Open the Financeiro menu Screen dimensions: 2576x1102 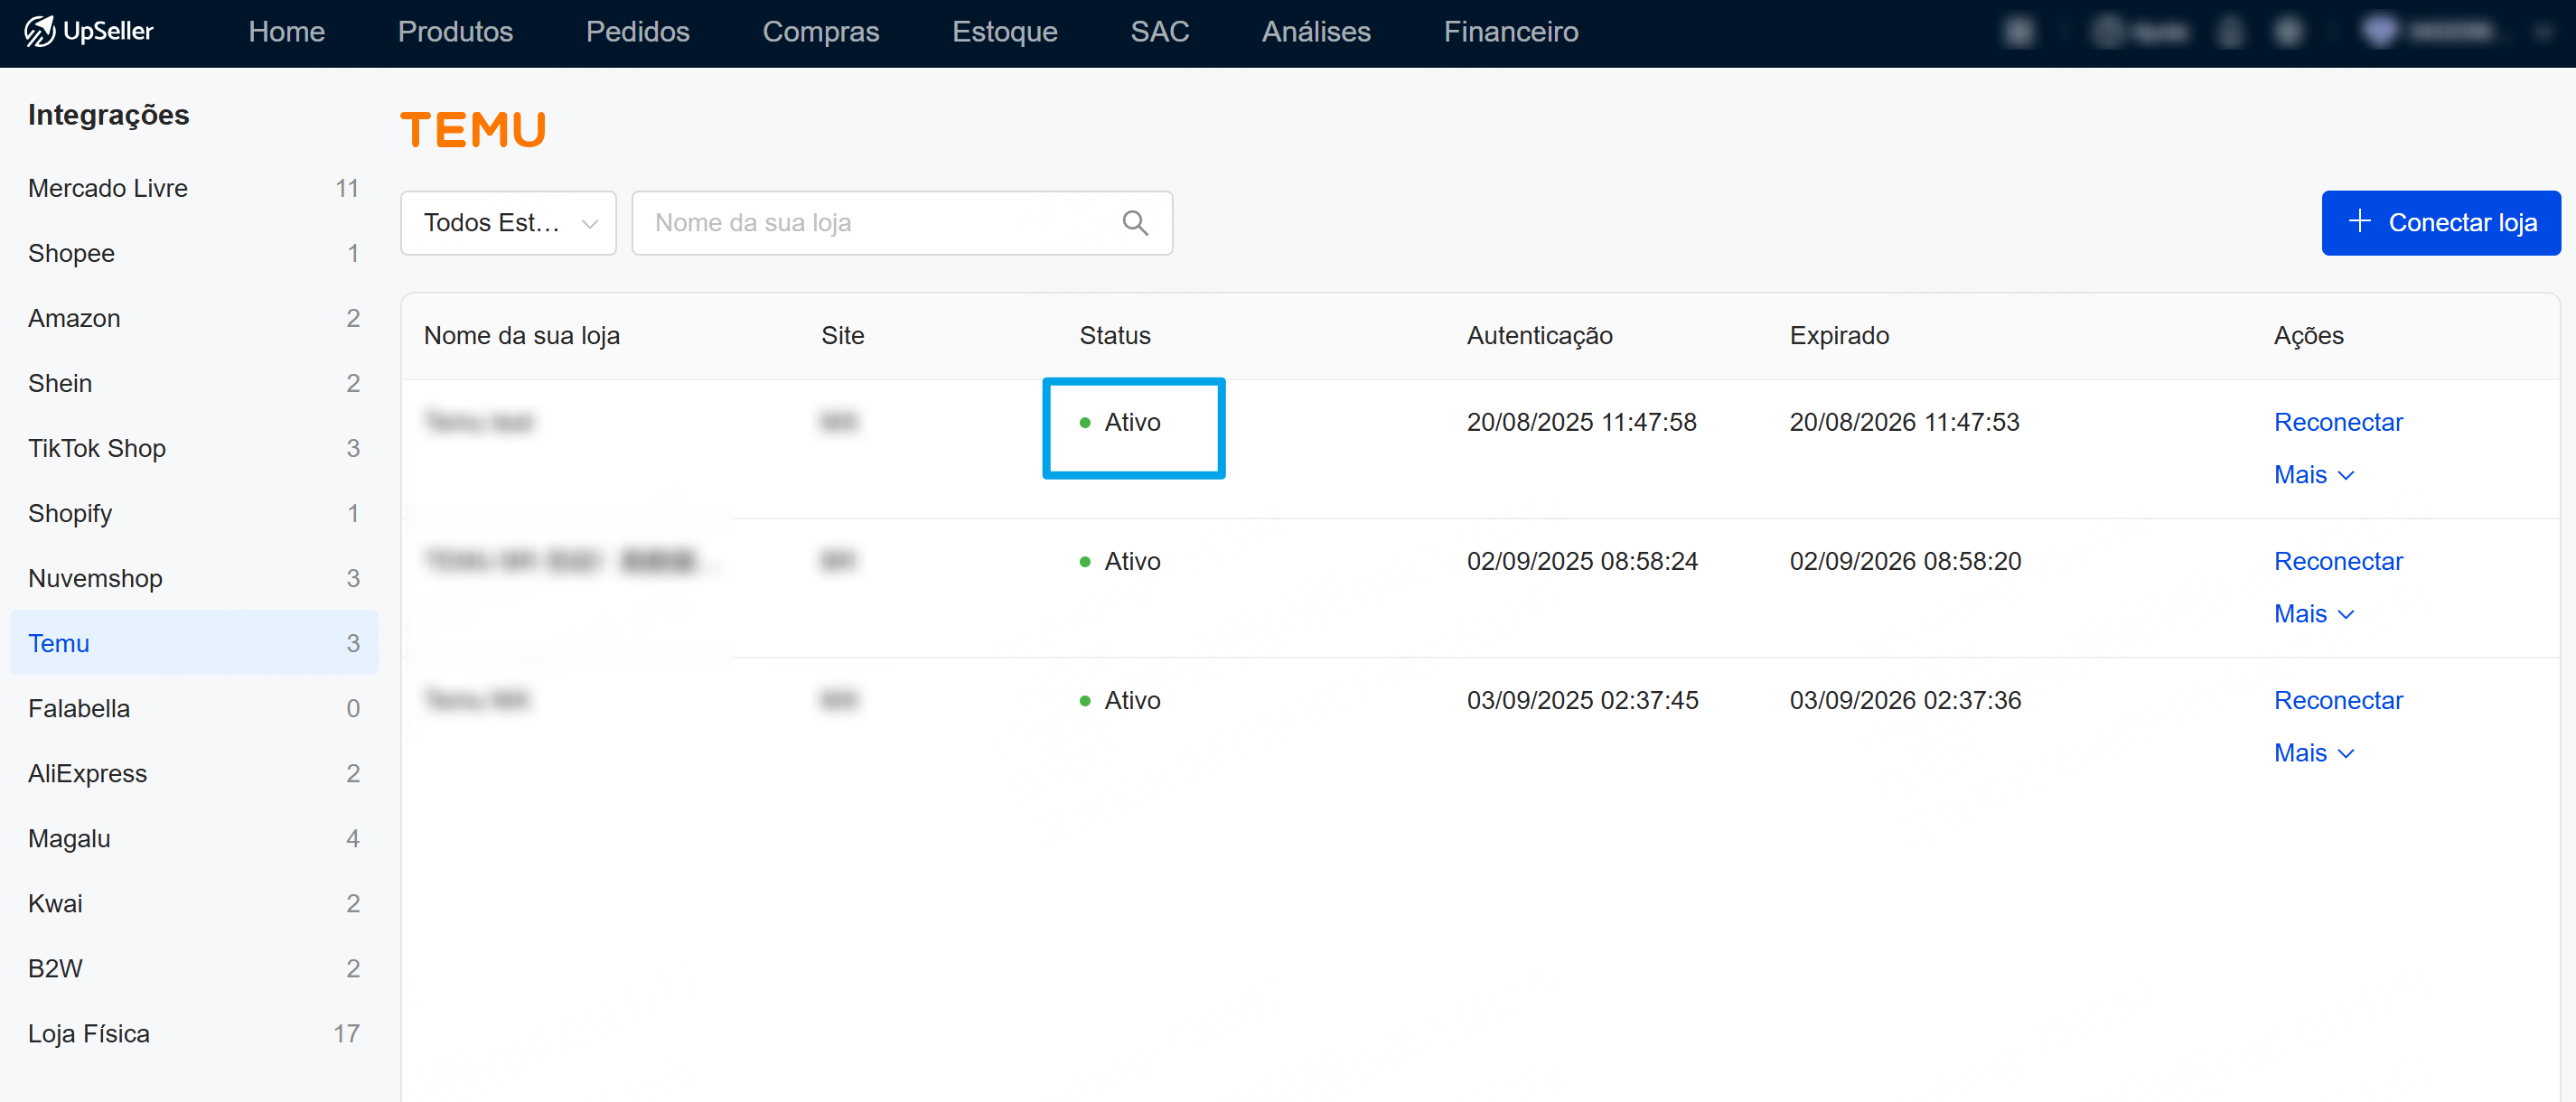point(1510,32)
